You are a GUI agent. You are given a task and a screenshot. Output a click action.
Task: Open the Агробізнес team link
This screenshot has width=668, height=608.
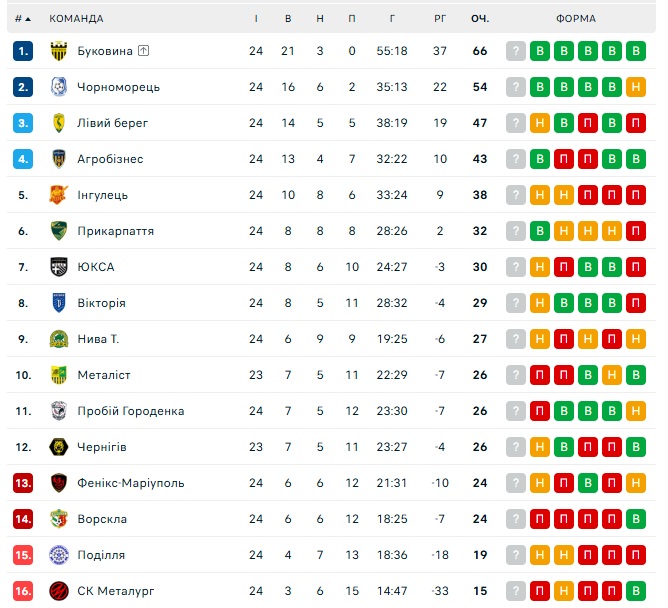click(x=110, y=159)
